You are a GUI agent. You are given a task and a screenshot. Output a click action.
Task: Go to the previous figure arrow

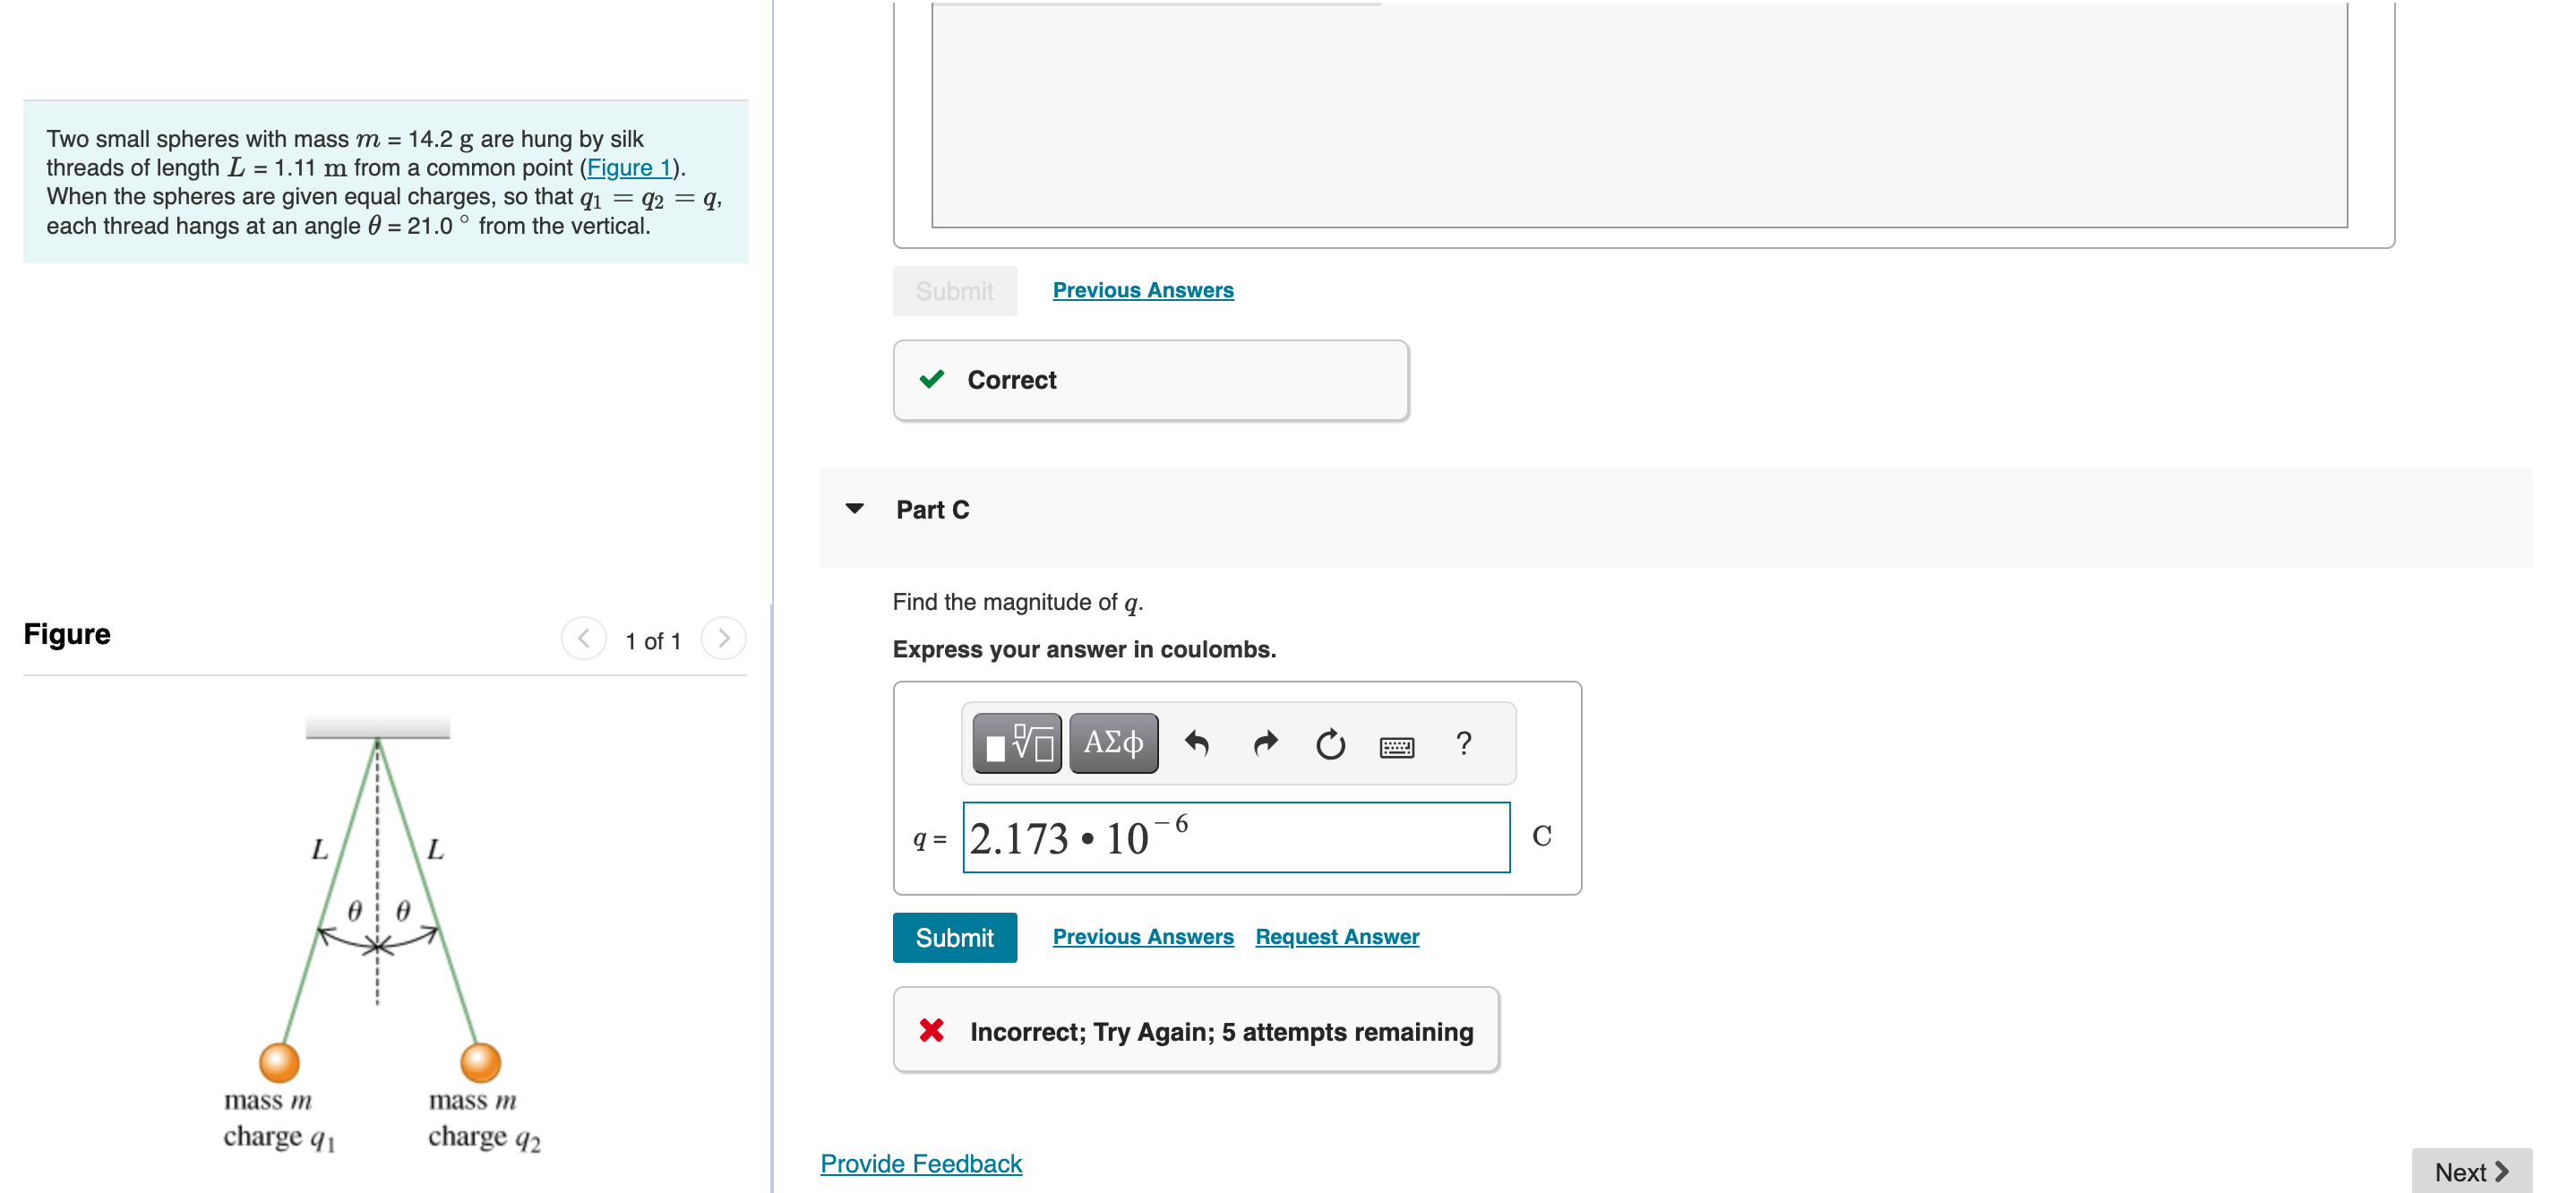pos(584,638)
